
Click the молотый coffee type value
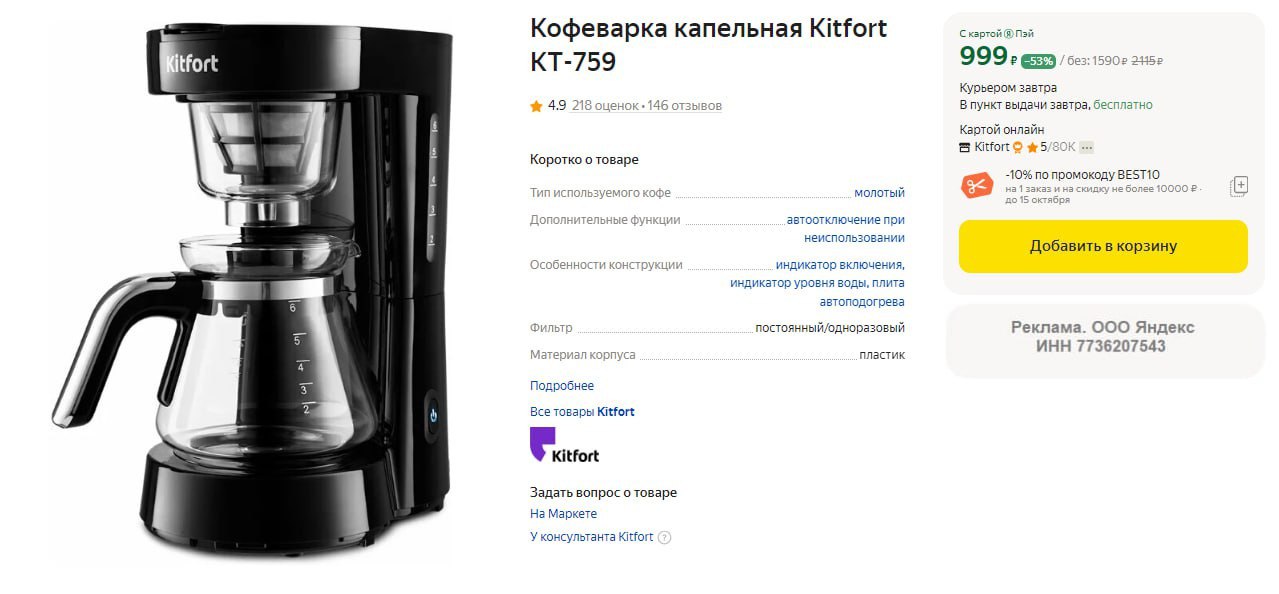coord(879,193)
